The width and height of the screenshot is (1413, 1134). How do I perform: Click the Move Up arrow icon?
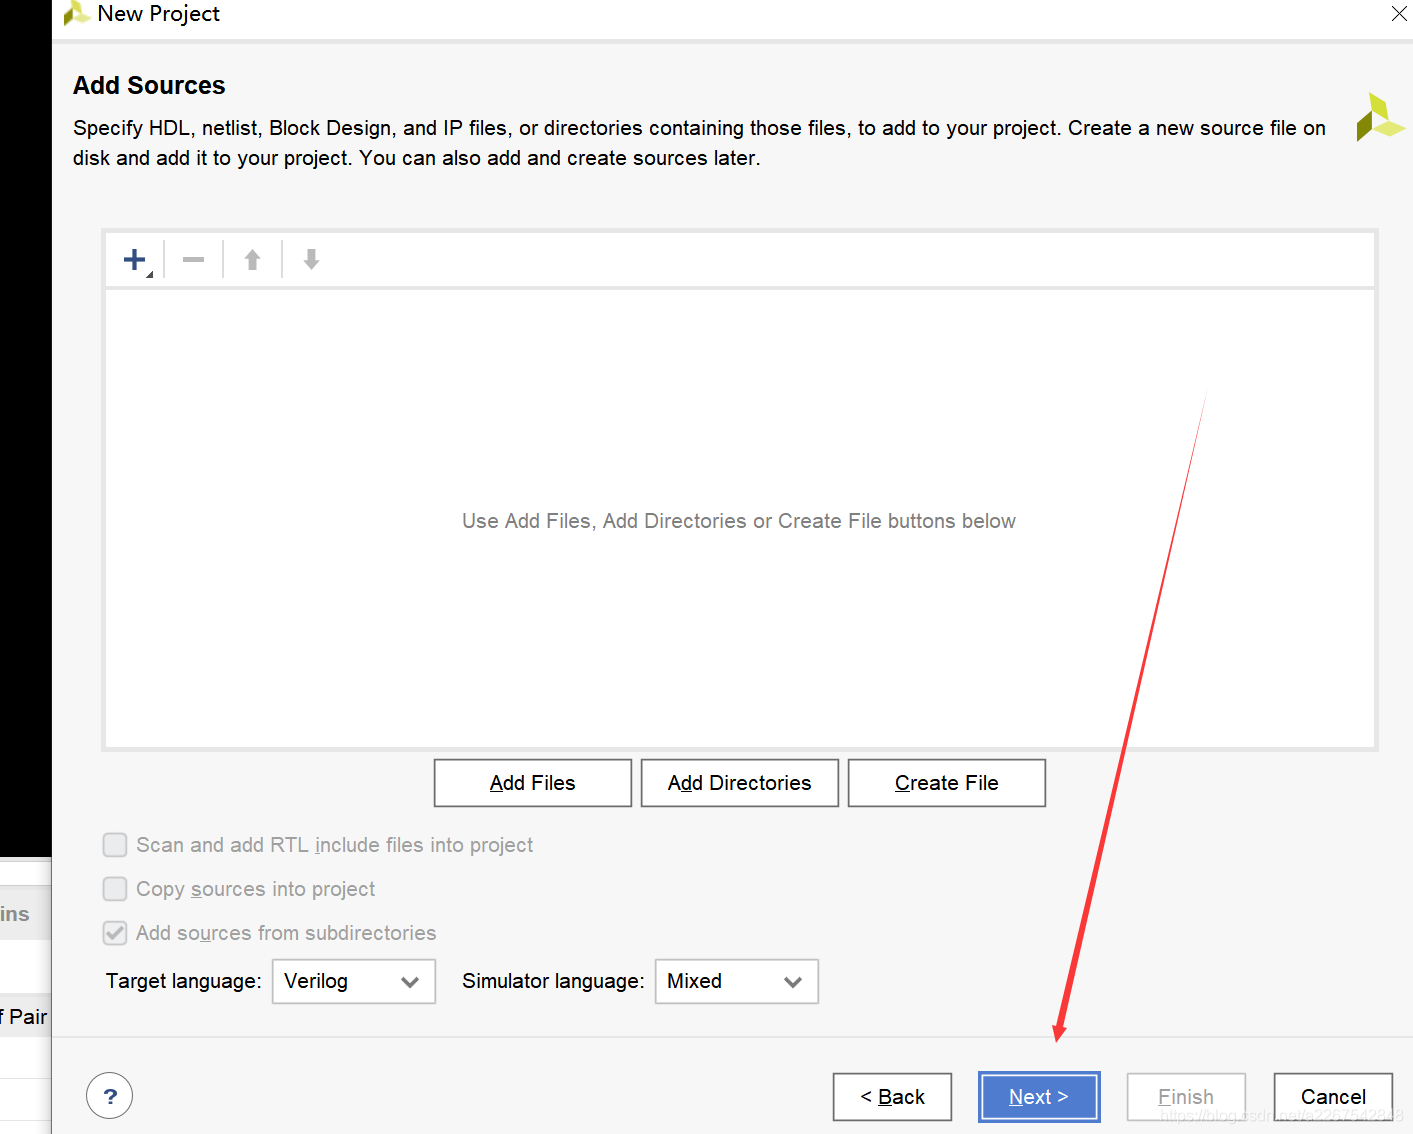pos(252,260)
